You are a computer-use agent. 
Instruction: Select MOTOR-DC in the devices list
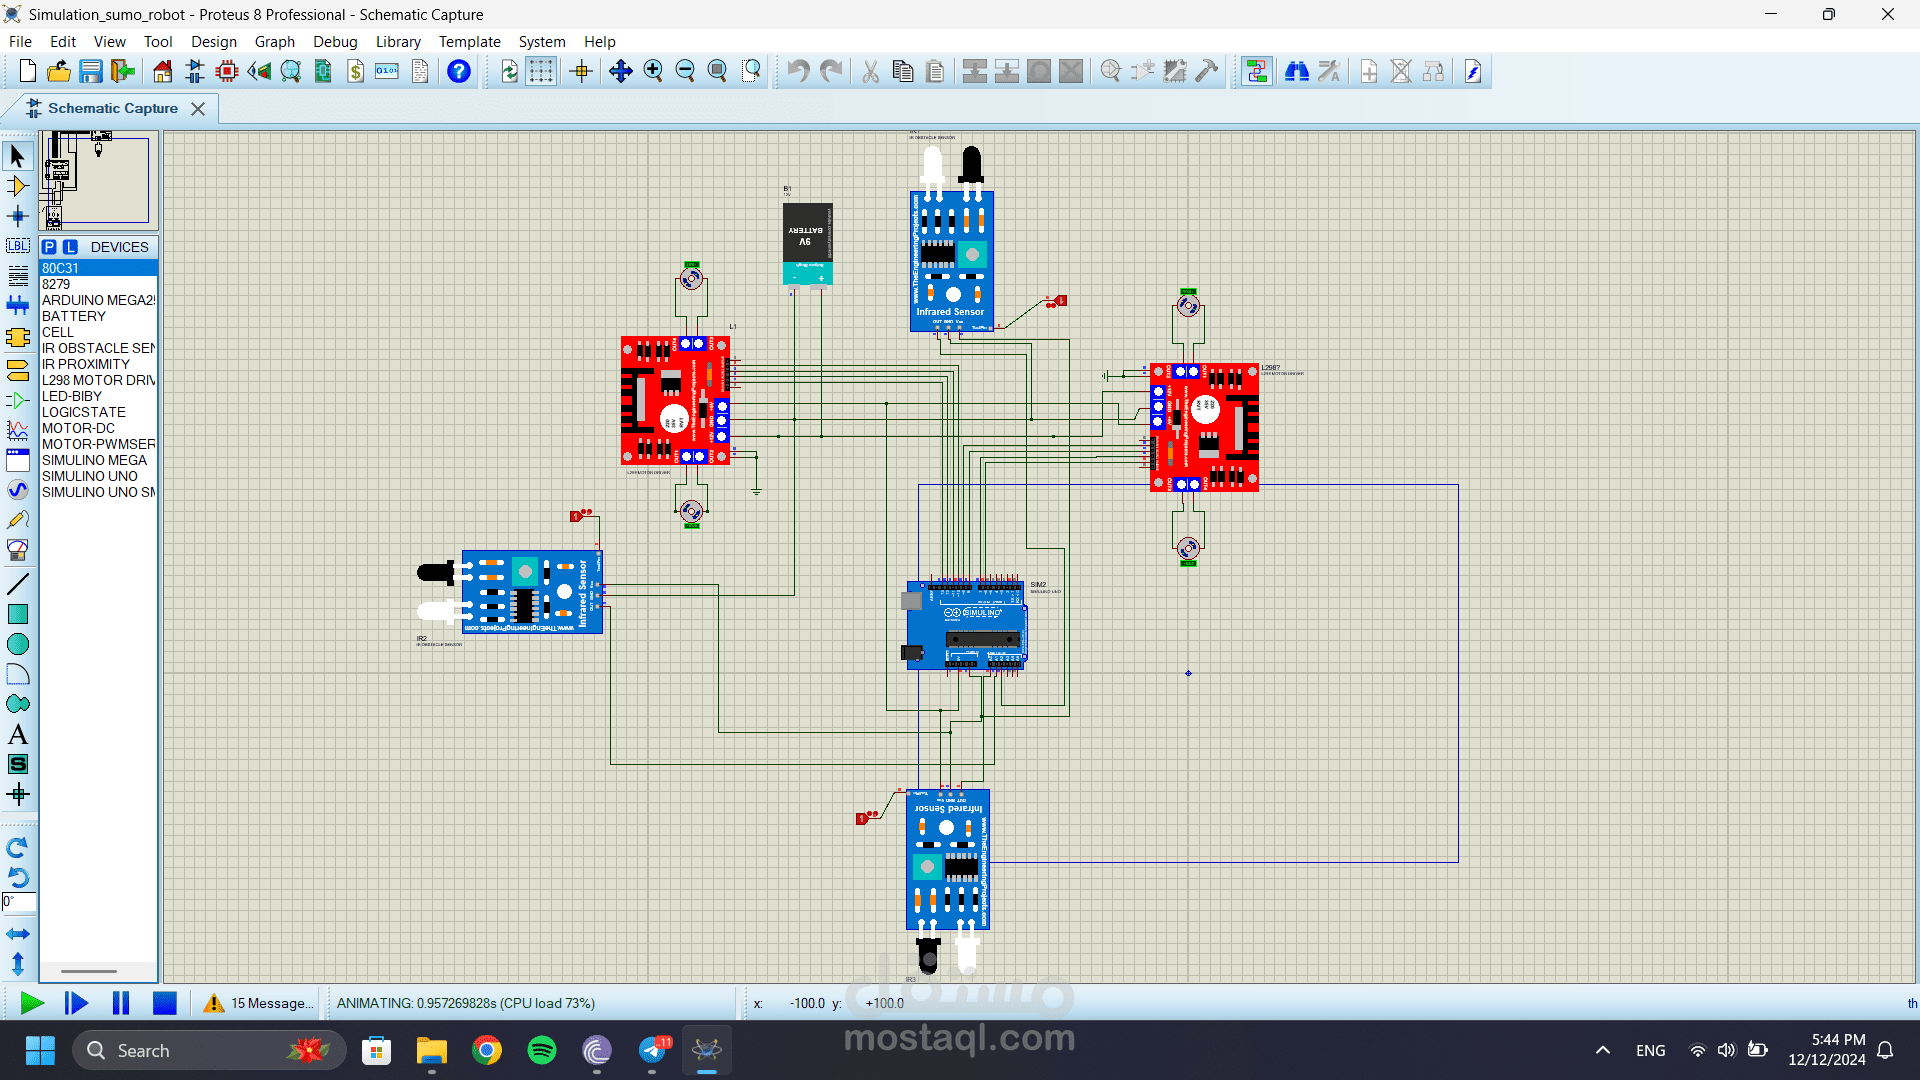pos(98,428)
